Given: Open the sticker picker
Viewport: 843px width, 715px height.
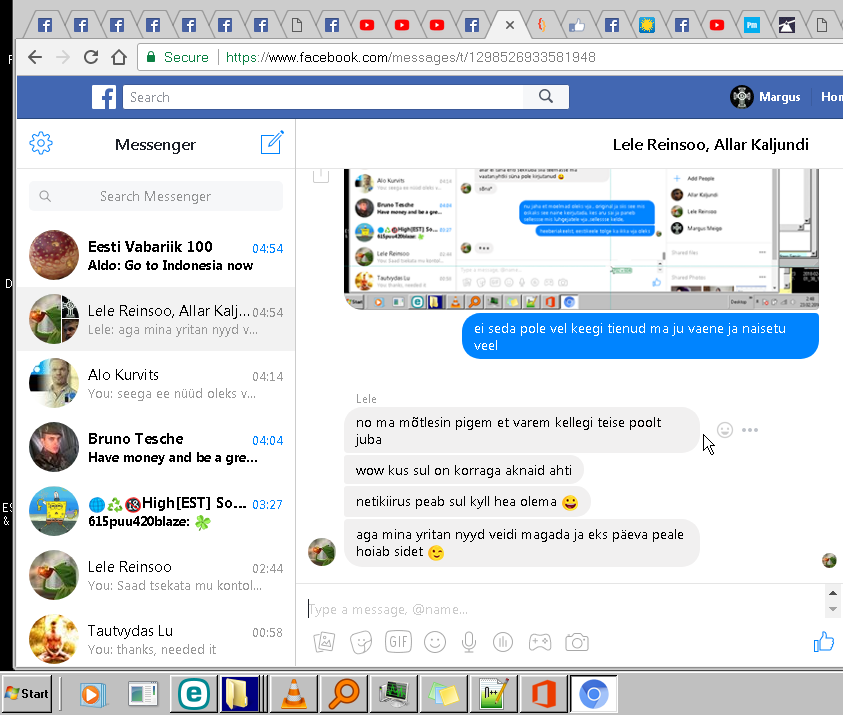Looking at the screenshot, I should click(x=361, y=642).
